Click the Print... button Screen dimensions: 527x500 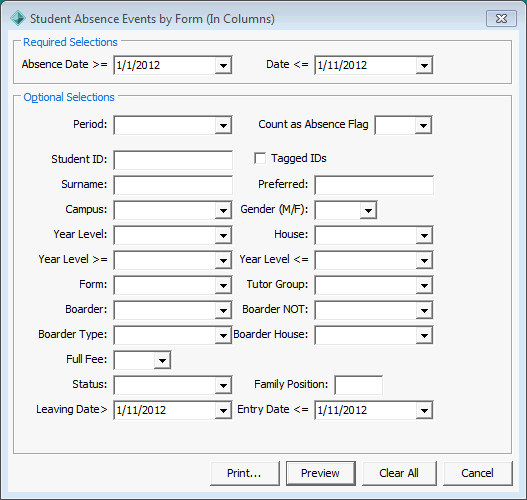[x=245, y=473]
